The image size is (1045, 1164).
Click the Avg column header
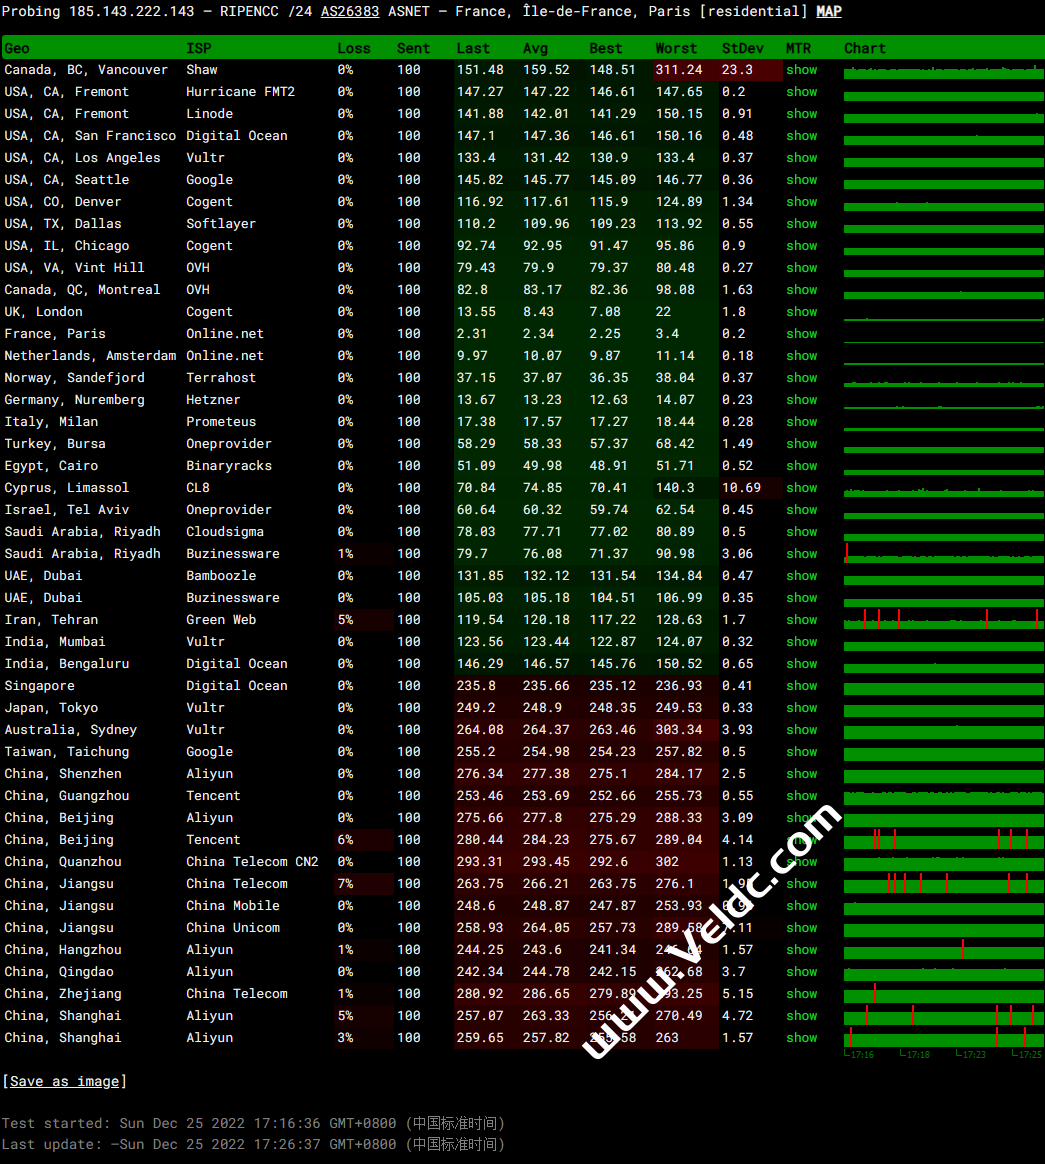pos(535,48)
